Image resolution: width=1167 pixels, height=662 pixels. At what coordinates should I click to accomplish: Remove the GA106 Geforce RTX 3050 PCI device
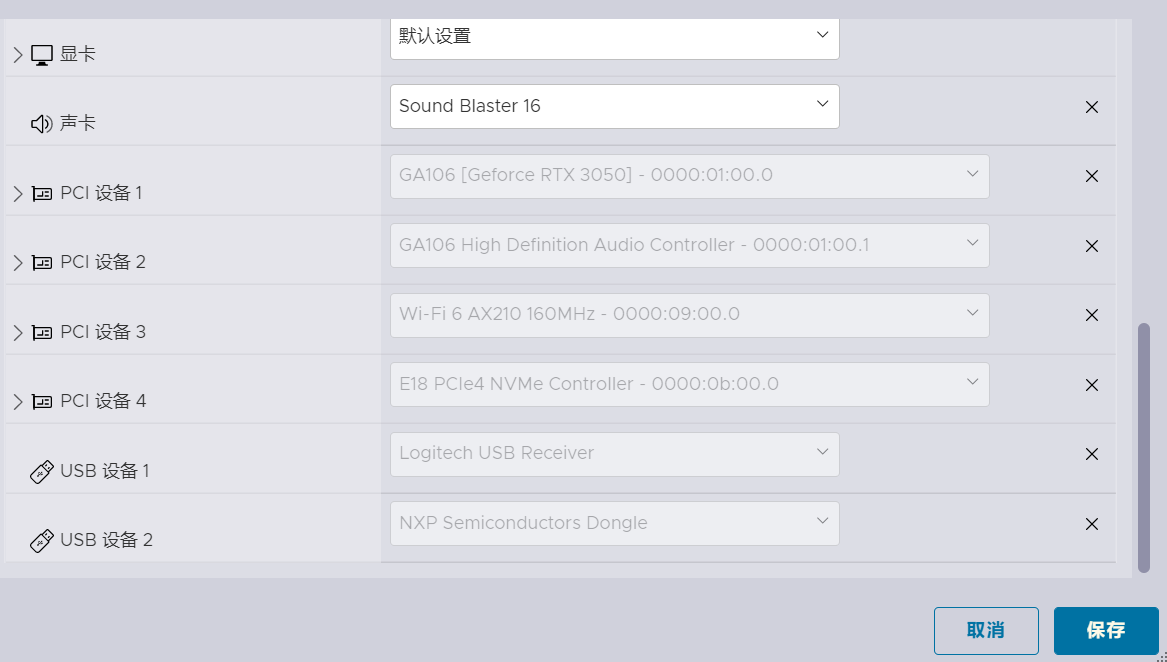[1092, 176]
